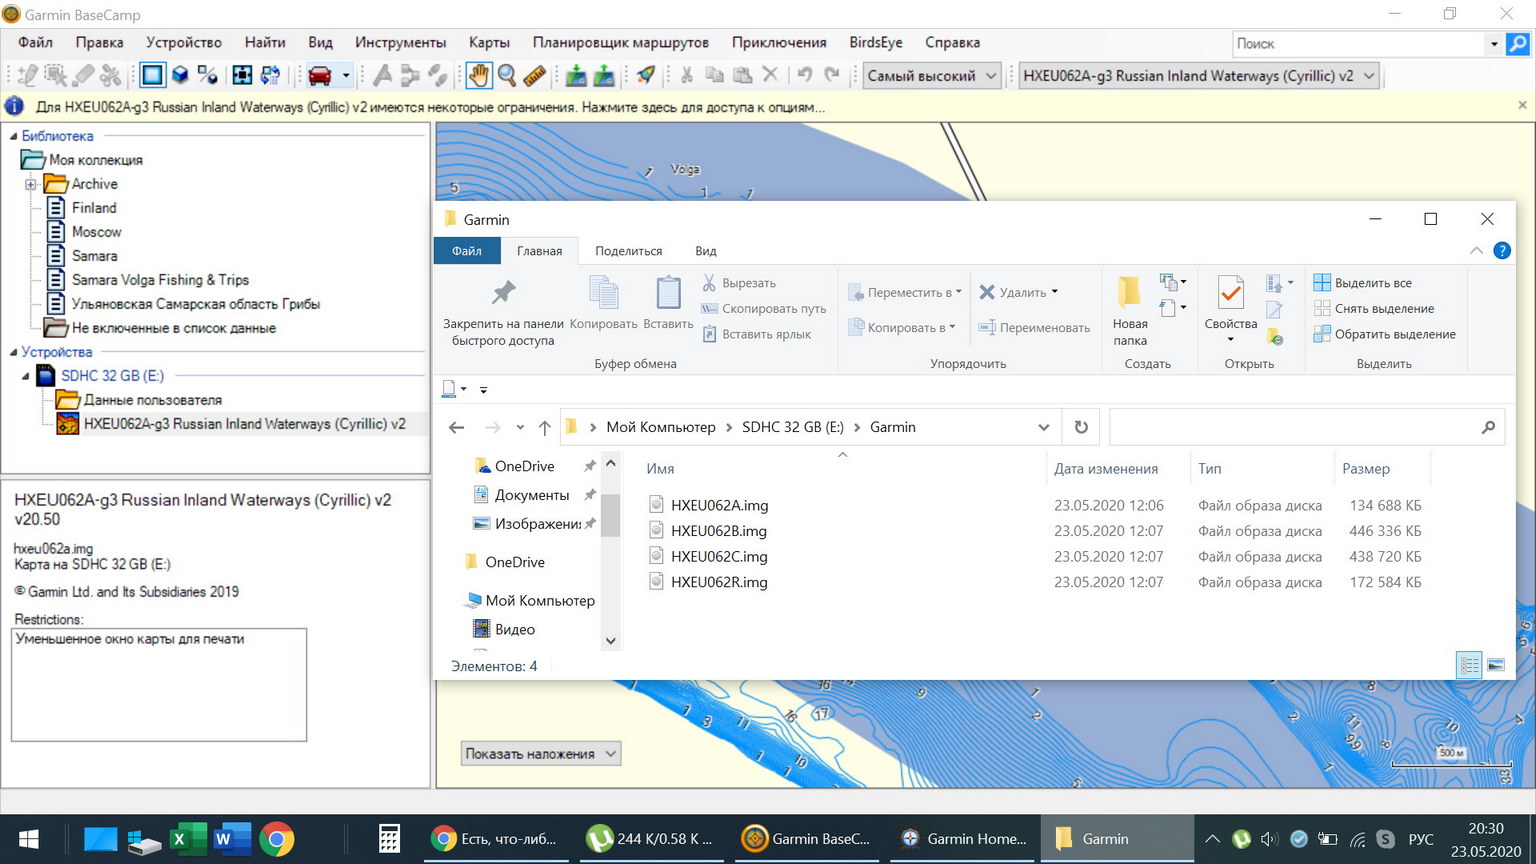1536x864 pixels.
Task: Open the Планировщик маршрутов menu
Action: [x=621, y=42]
